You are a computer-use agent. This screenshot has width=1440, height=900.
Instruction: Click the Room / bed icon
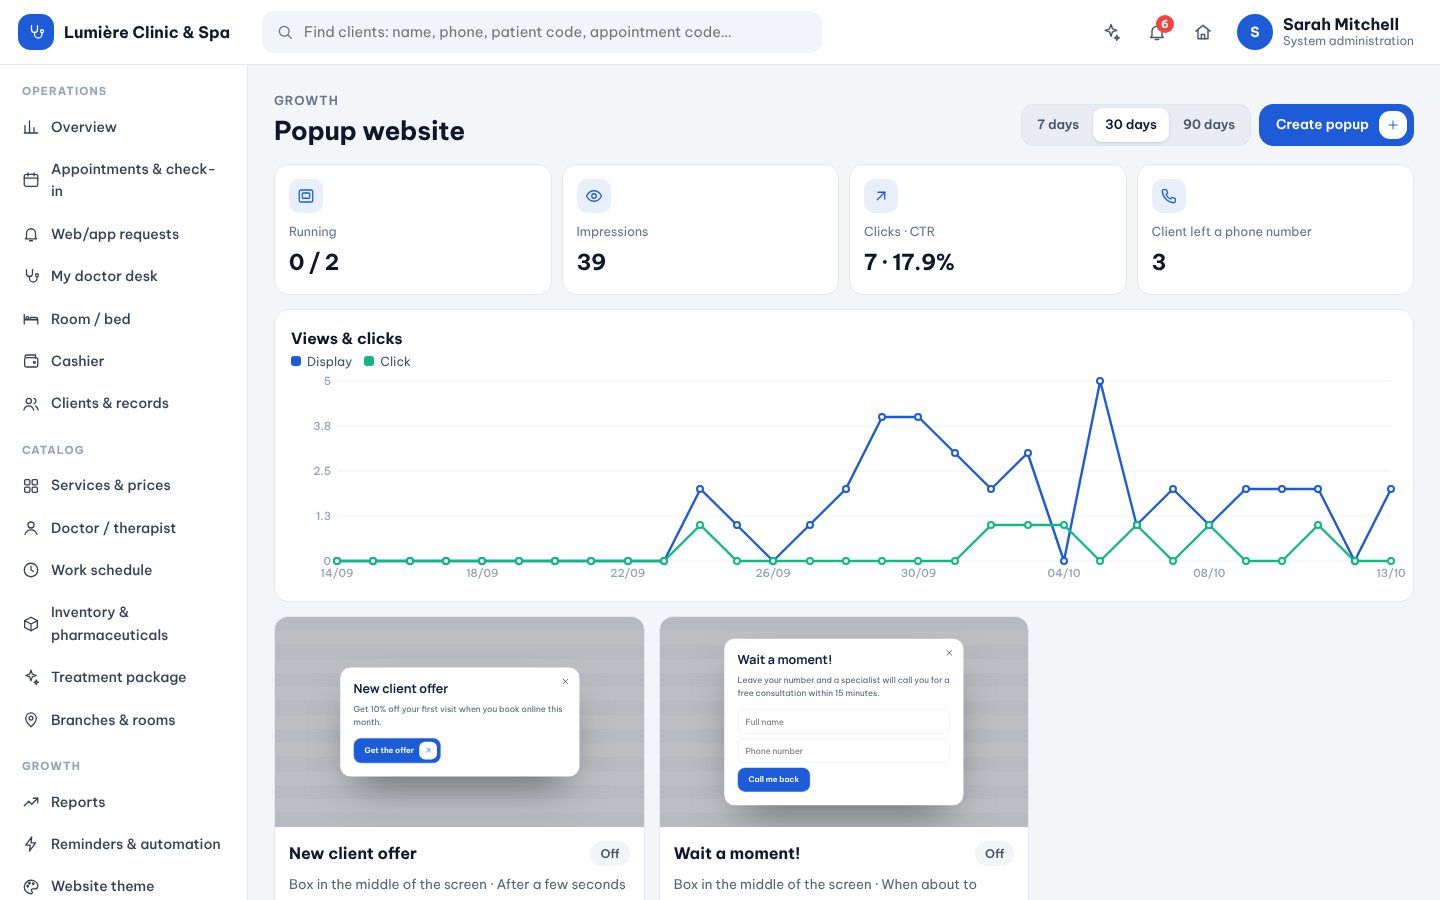tap(31, 319)
